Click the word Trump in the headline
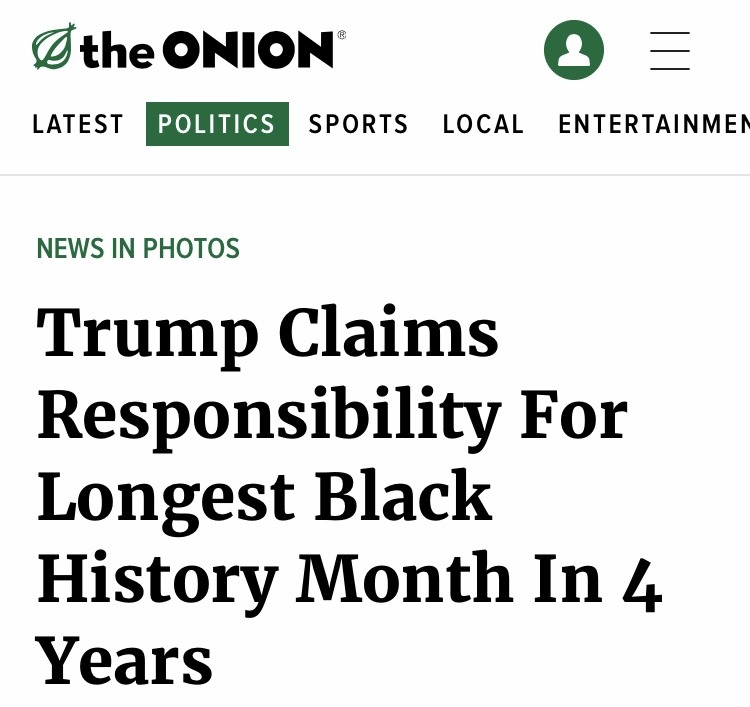Image resolution: width=750 pixels, height=707 pixels. 148,335
